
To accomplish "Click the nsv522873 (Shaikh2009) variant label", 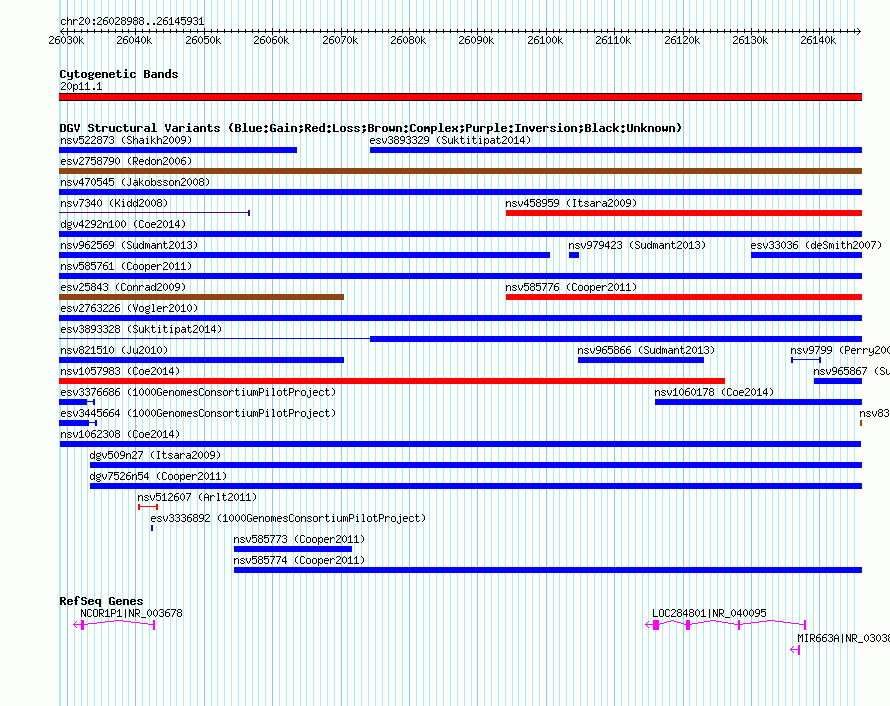I will 126,140.
